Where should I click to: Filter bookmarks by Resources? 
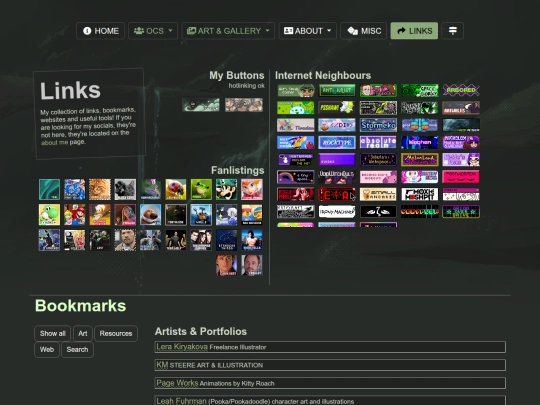coord(116,333)
